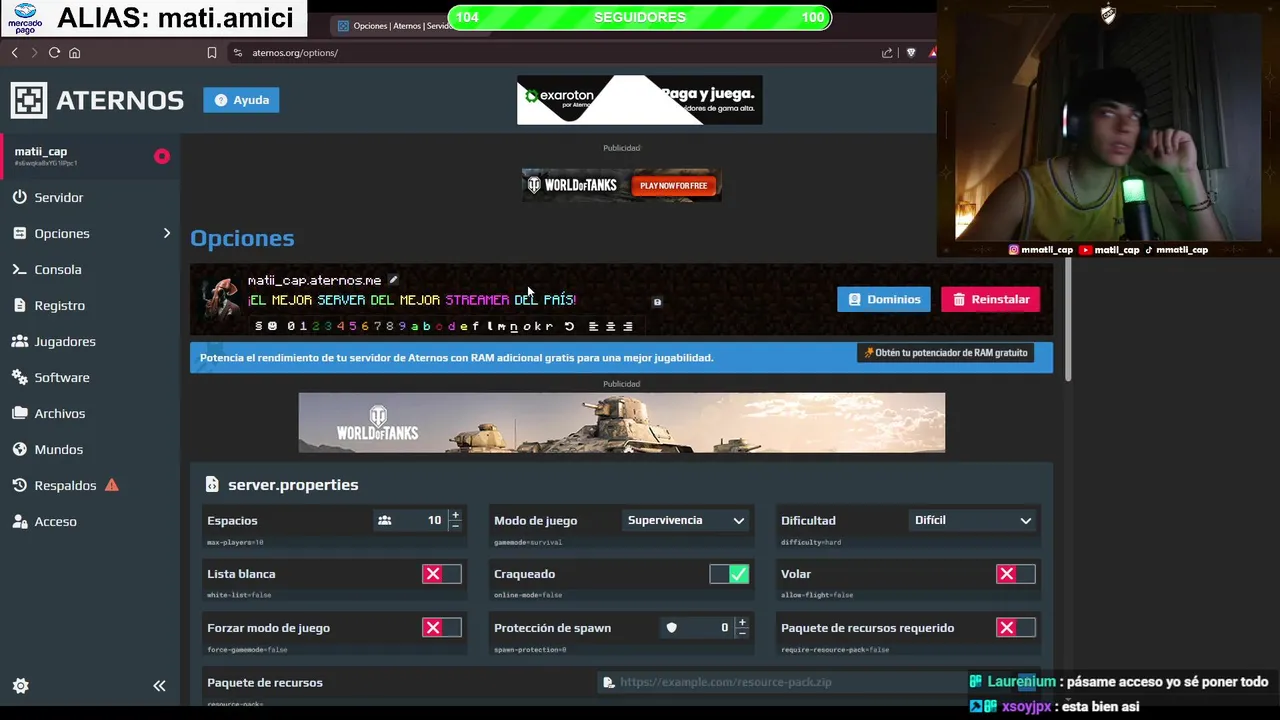Open the emoji picker in MOTD toolbar
The height and width of the screenshot is (720, 1280).
point(272,326)
